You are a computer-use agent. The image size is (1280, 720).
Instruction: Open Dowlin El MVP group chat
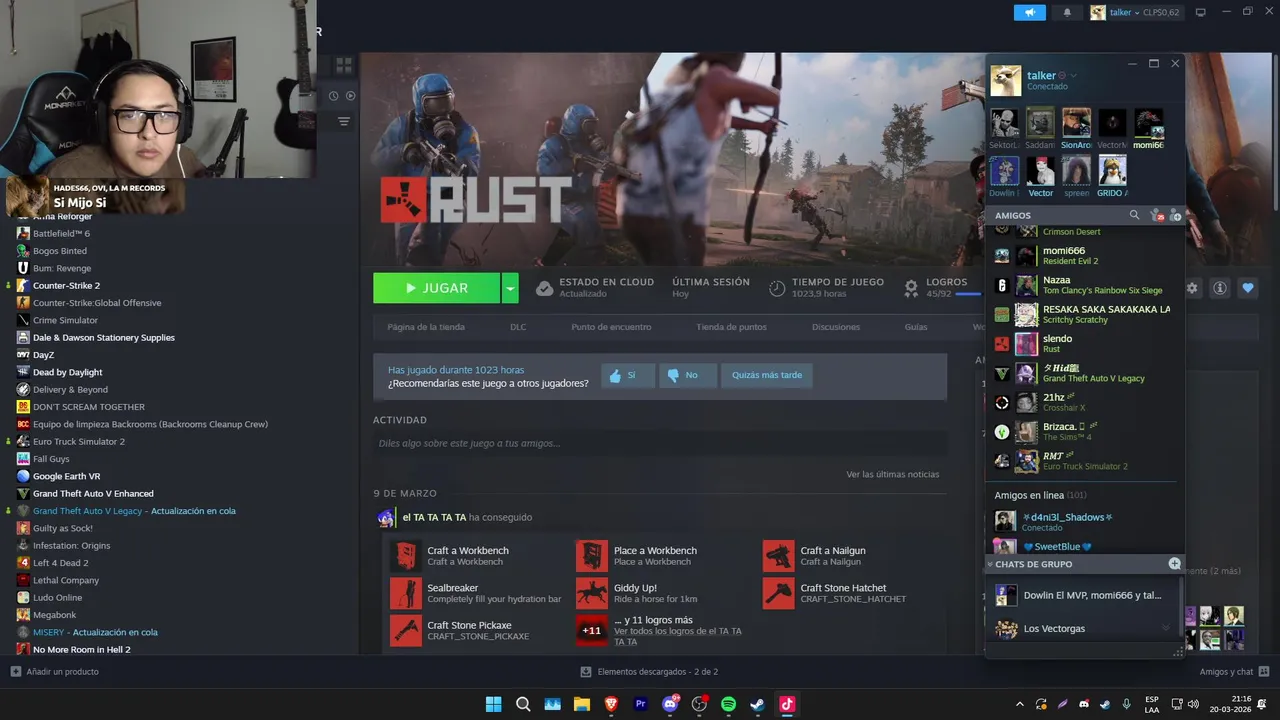pos(1083,595)
